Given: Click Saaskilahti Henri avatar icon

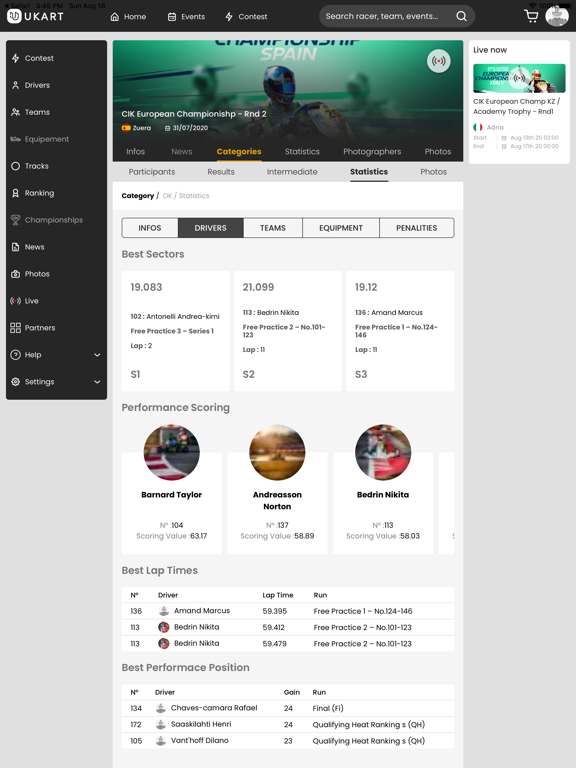Looking at the screenshot, I should 161,724.
